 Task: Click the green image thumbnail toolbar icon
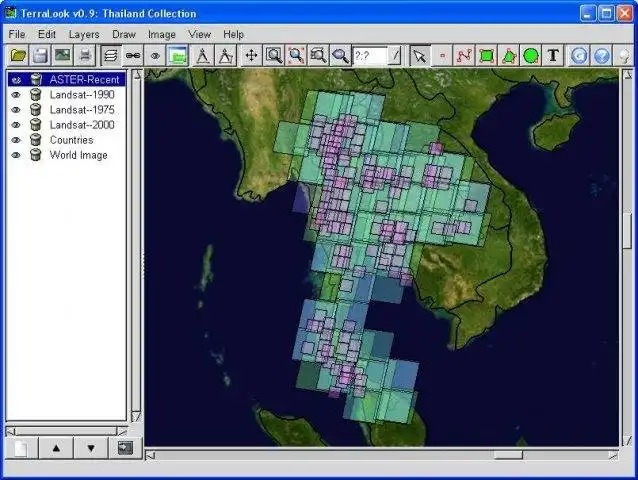pos(177,55)
